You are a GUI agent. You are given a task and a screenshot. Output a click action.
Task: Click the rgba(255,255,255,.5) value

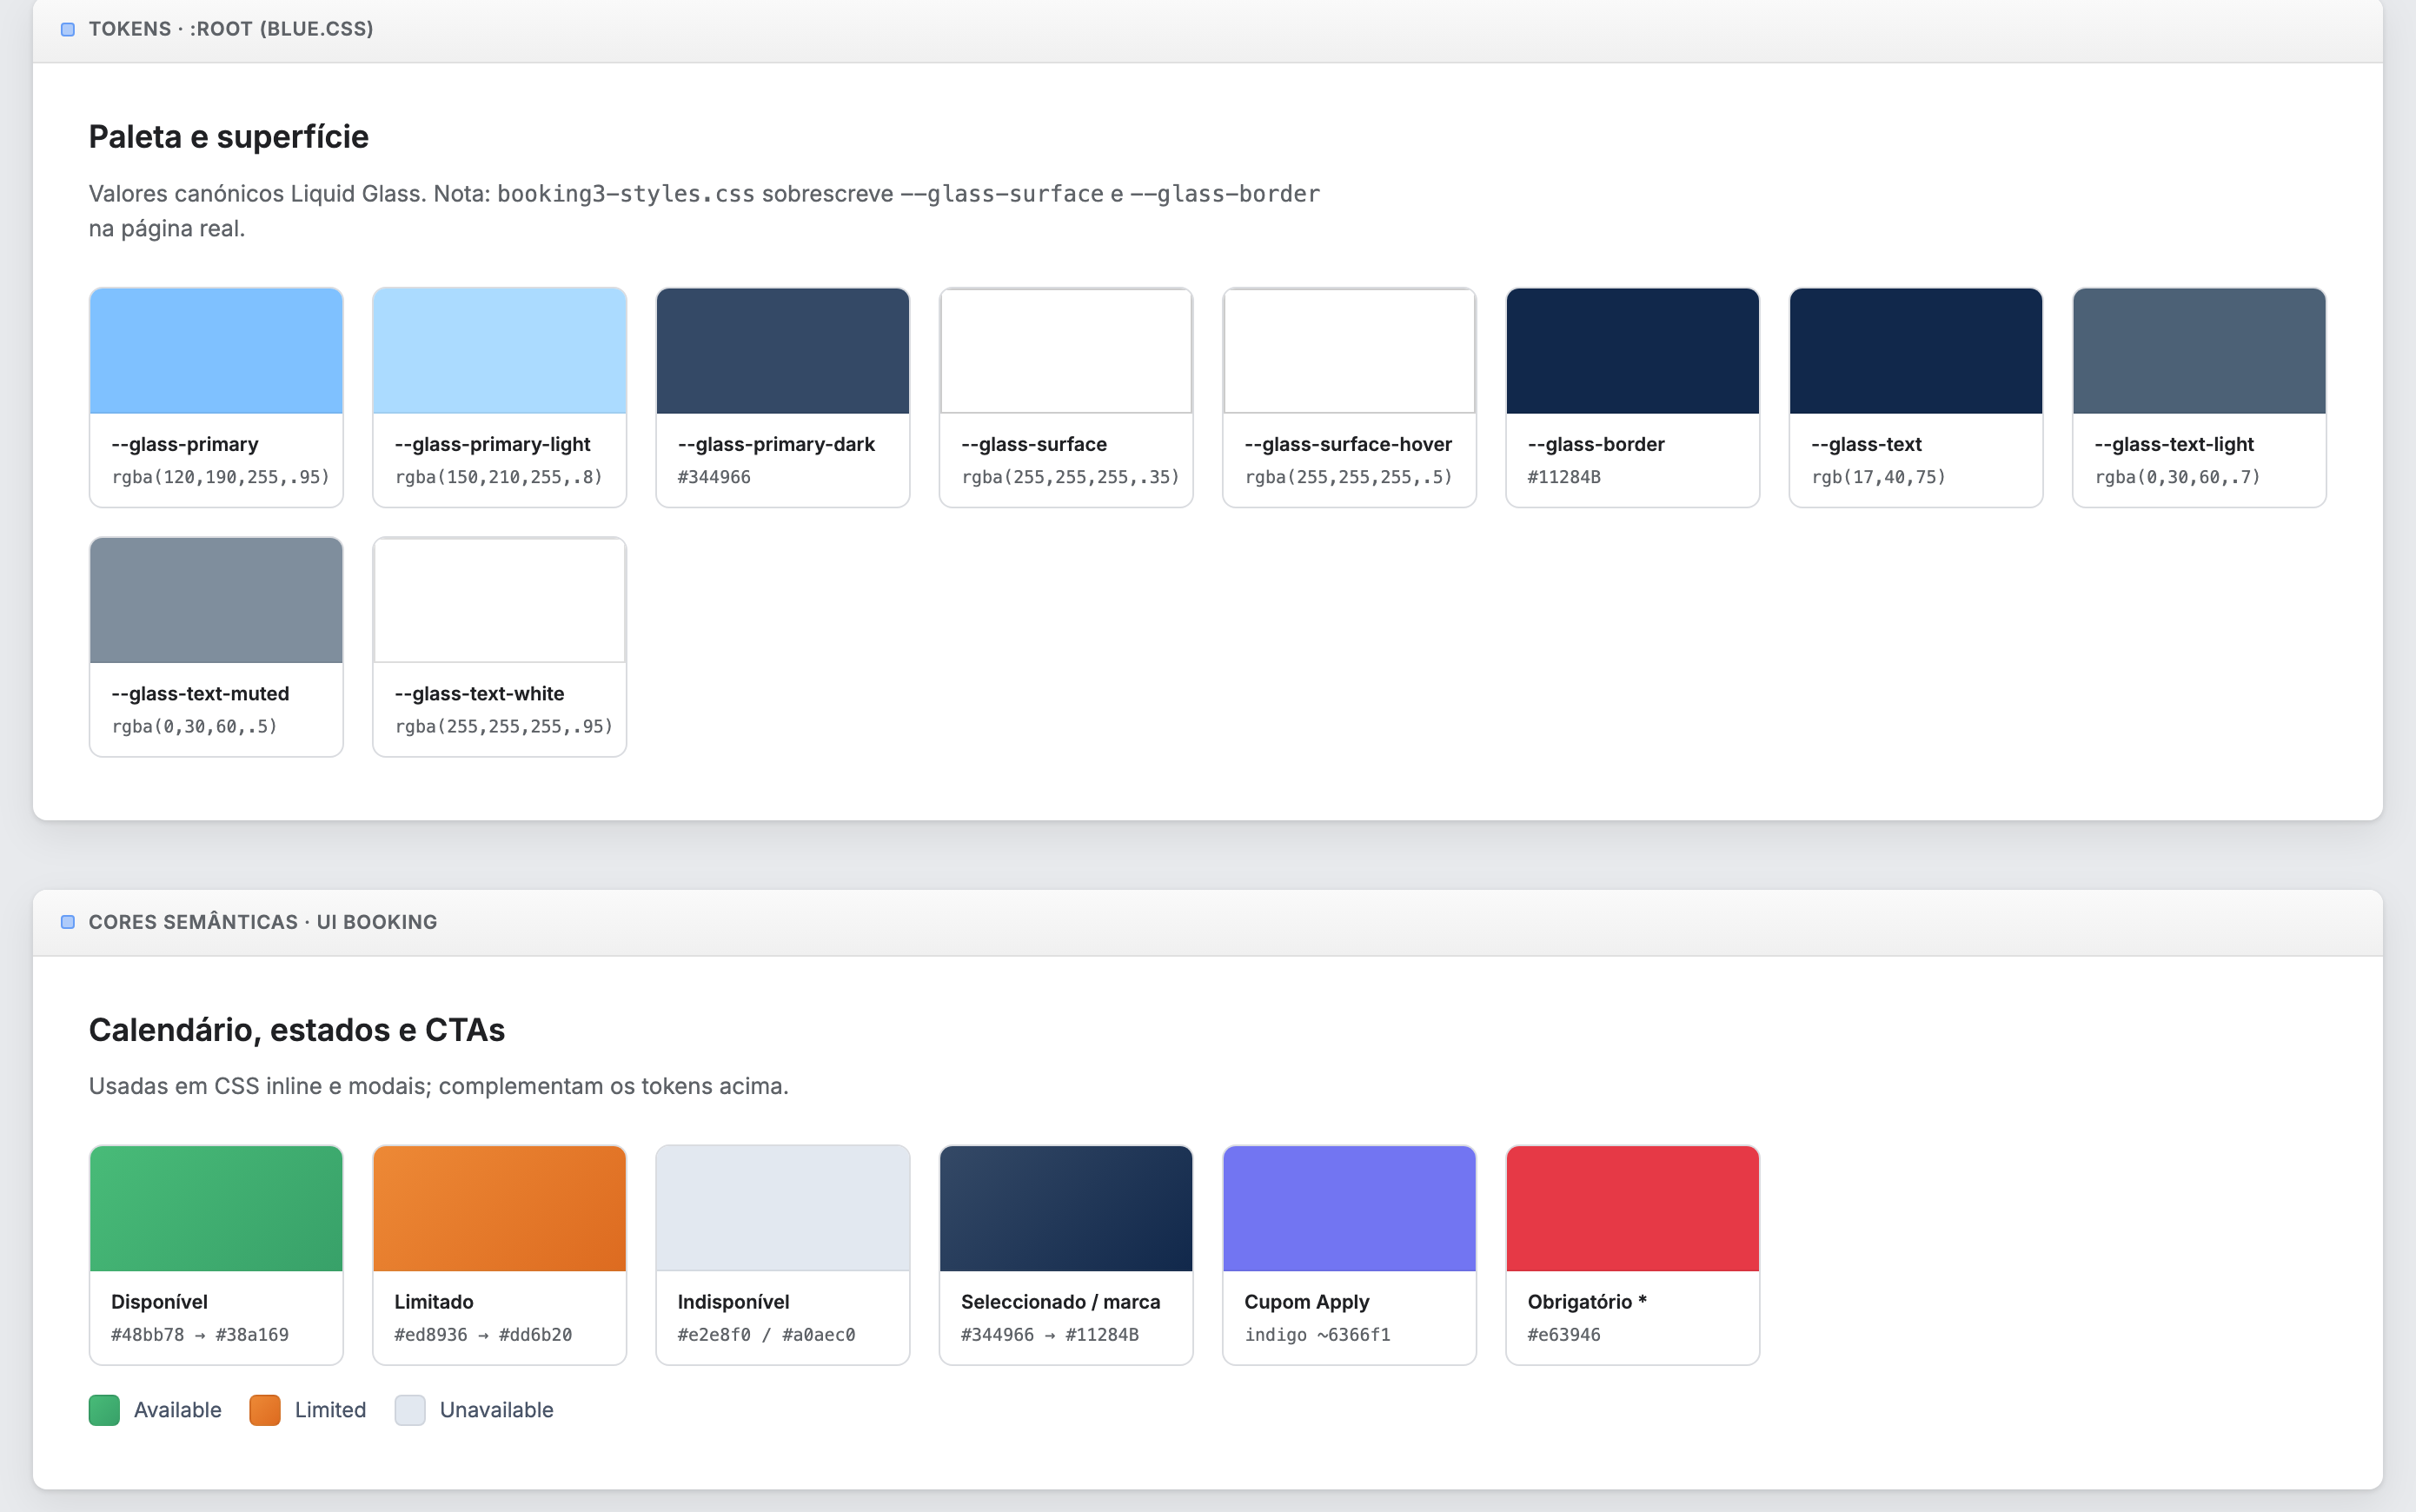click(x=1349, y=477)
